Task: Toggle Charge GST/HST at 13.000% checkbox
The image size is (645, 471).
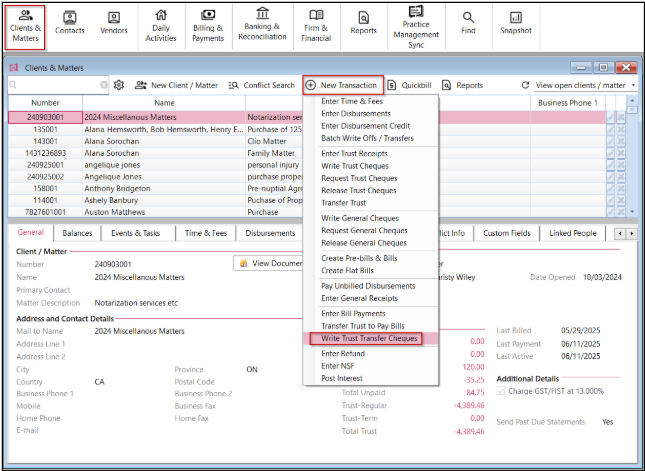Action: point(501,391)
